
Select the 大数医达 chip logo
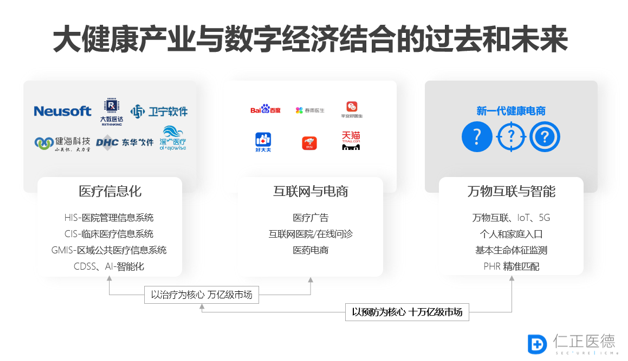pos(112,112)
